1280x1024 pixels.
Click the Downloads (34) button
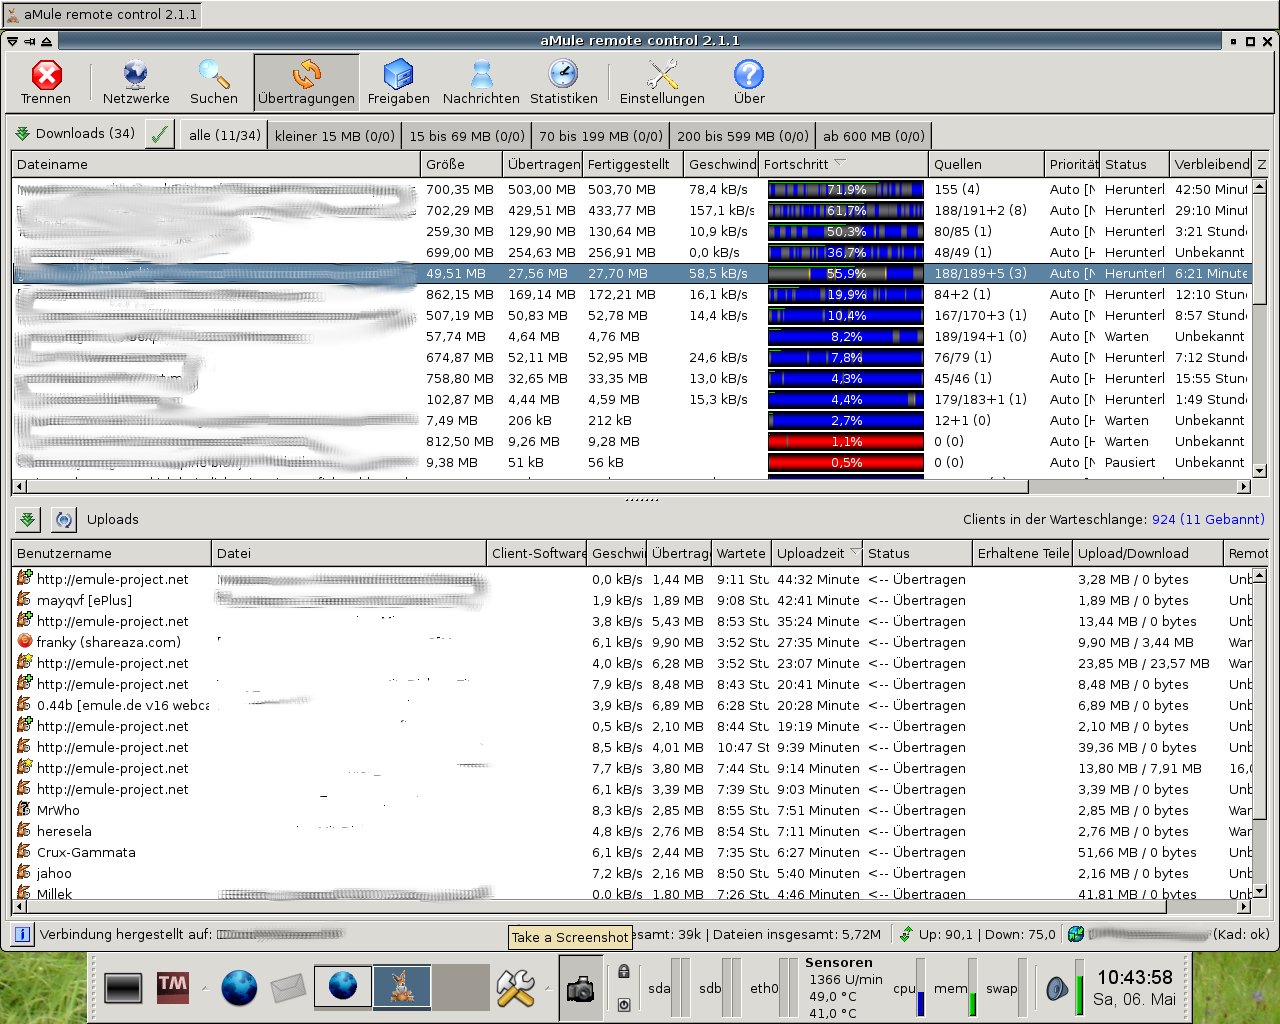coord(76,134)
